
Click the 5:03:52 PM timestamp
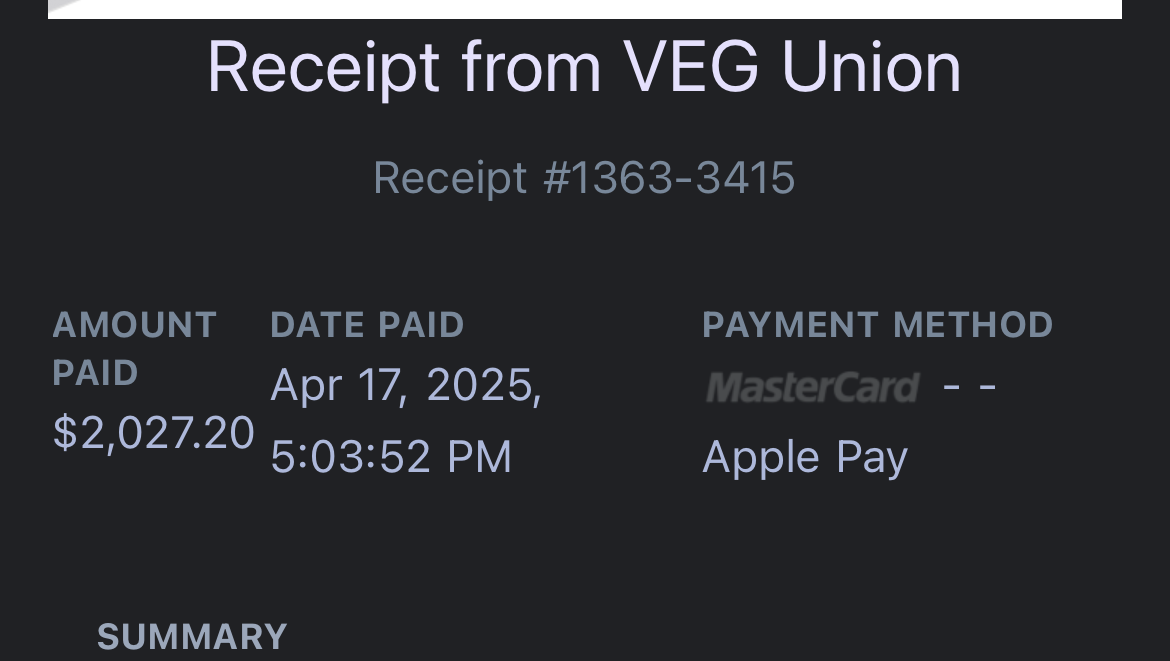(391, 457)
